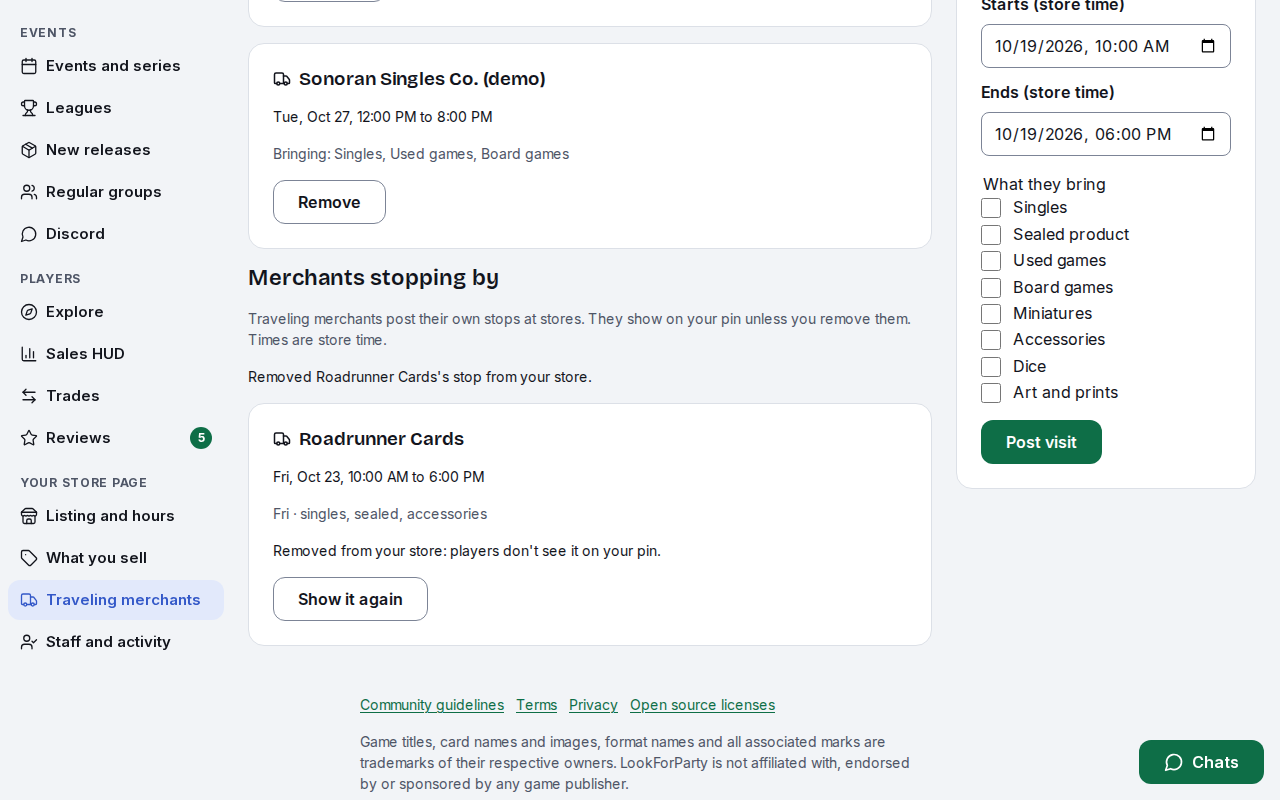This screenshot has height=800, width=1280.
Task: Click the people icon beside Regular groups
Action: coord(29,192)
